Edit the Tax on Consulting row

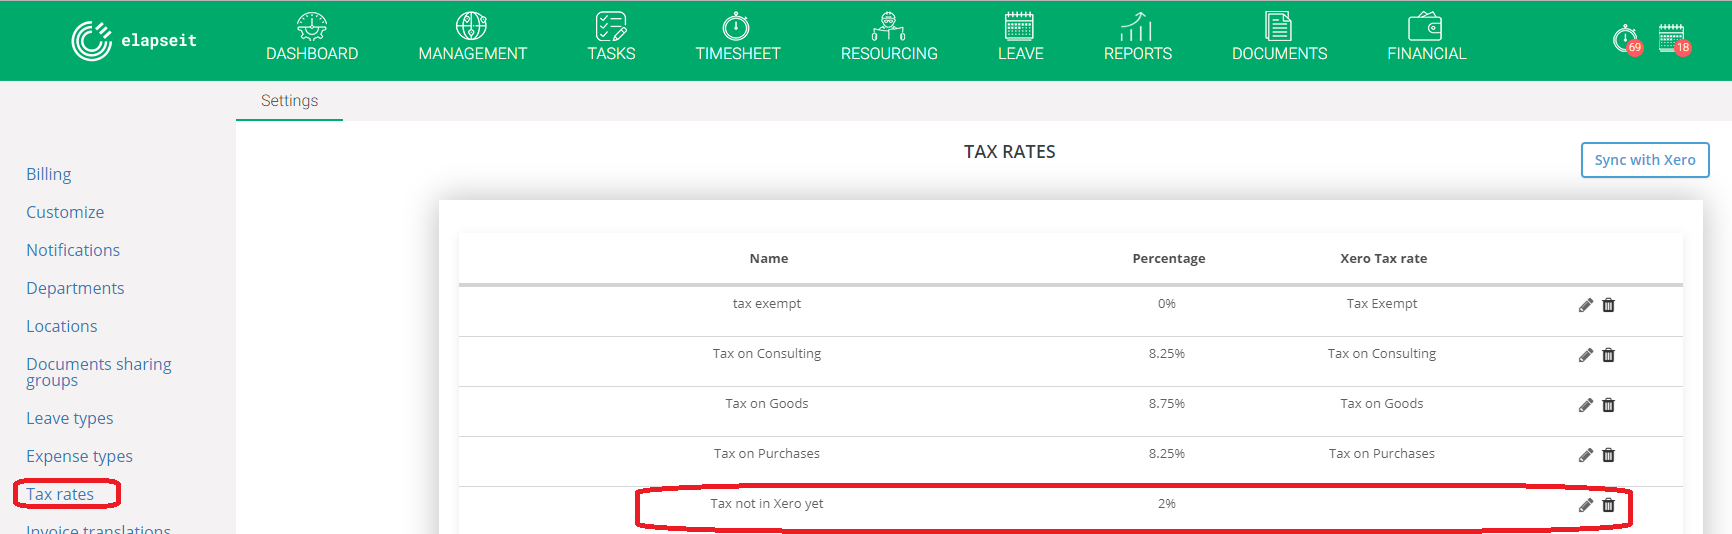1586,355
